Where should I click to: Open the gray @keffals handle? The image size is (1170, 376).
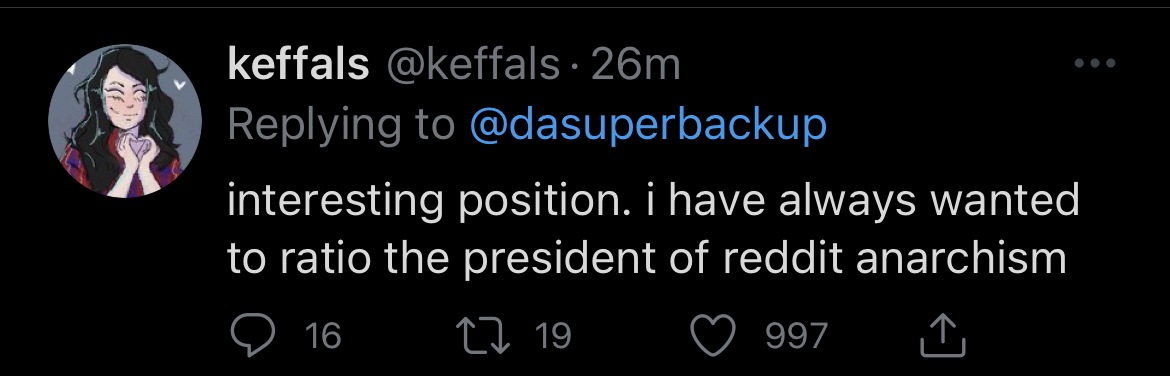coord(472,66)
